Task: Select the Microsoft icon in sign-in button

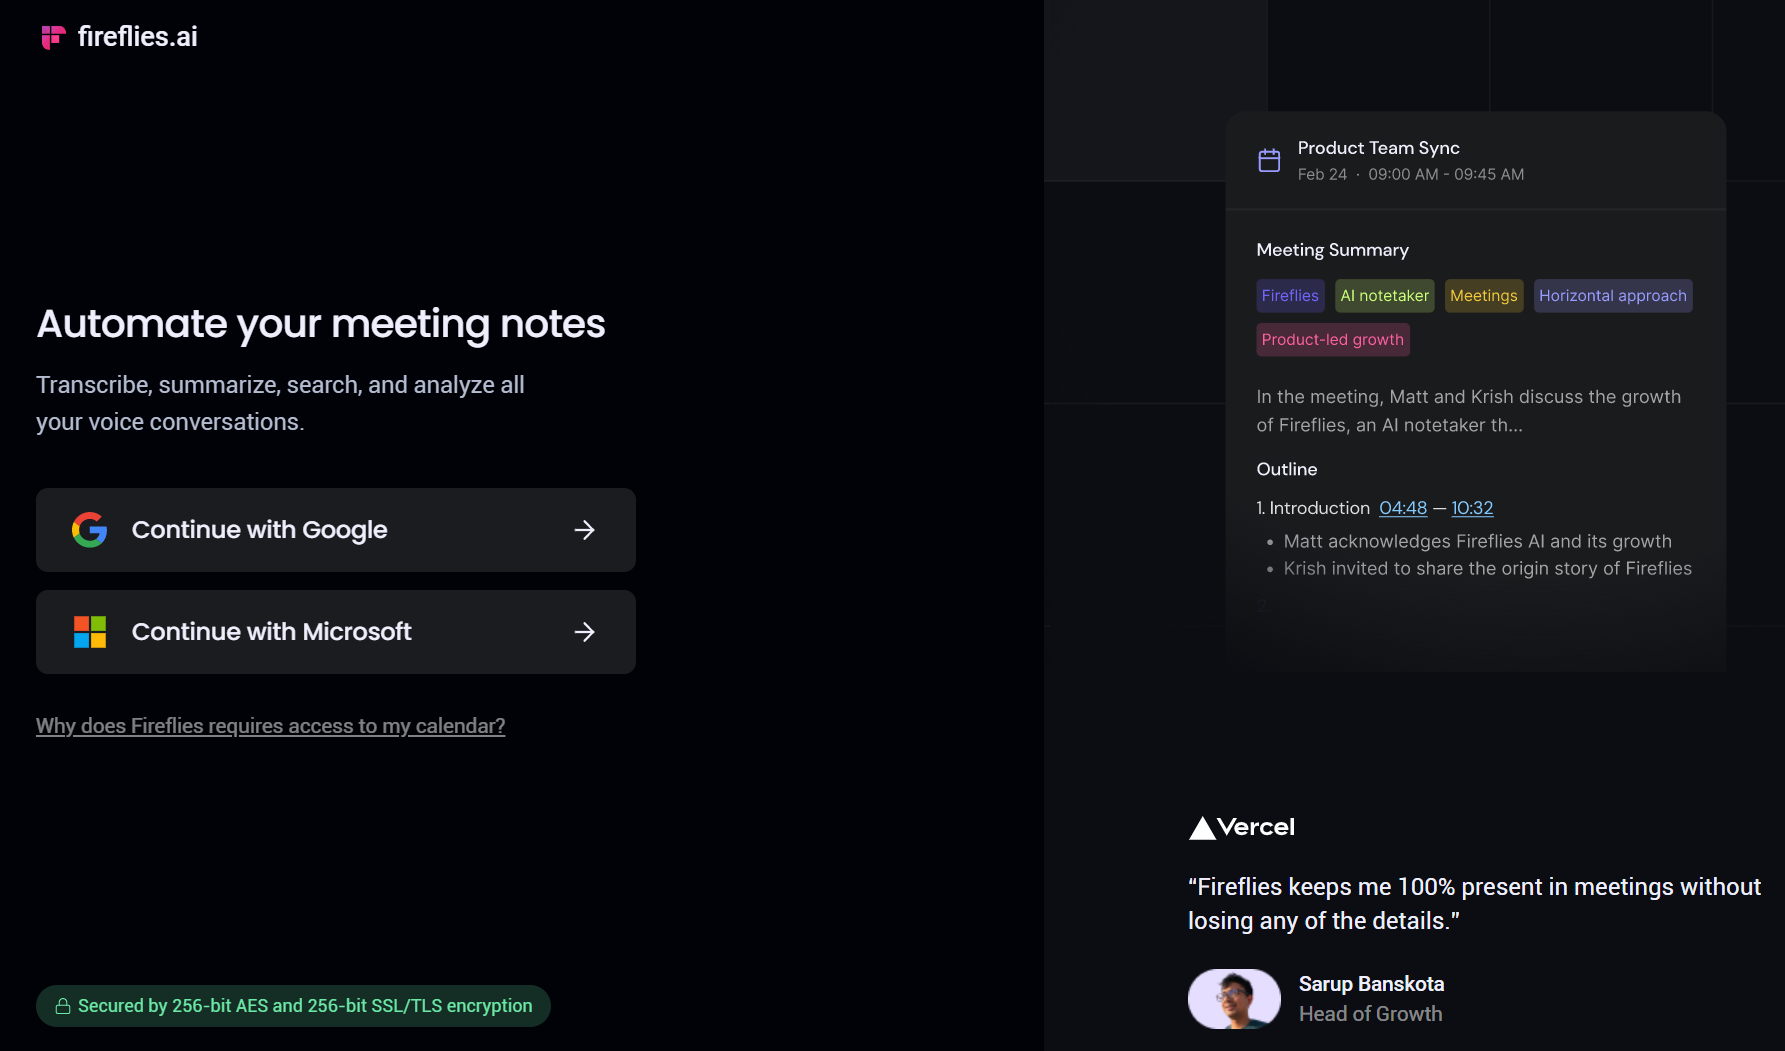Action: 90,631
